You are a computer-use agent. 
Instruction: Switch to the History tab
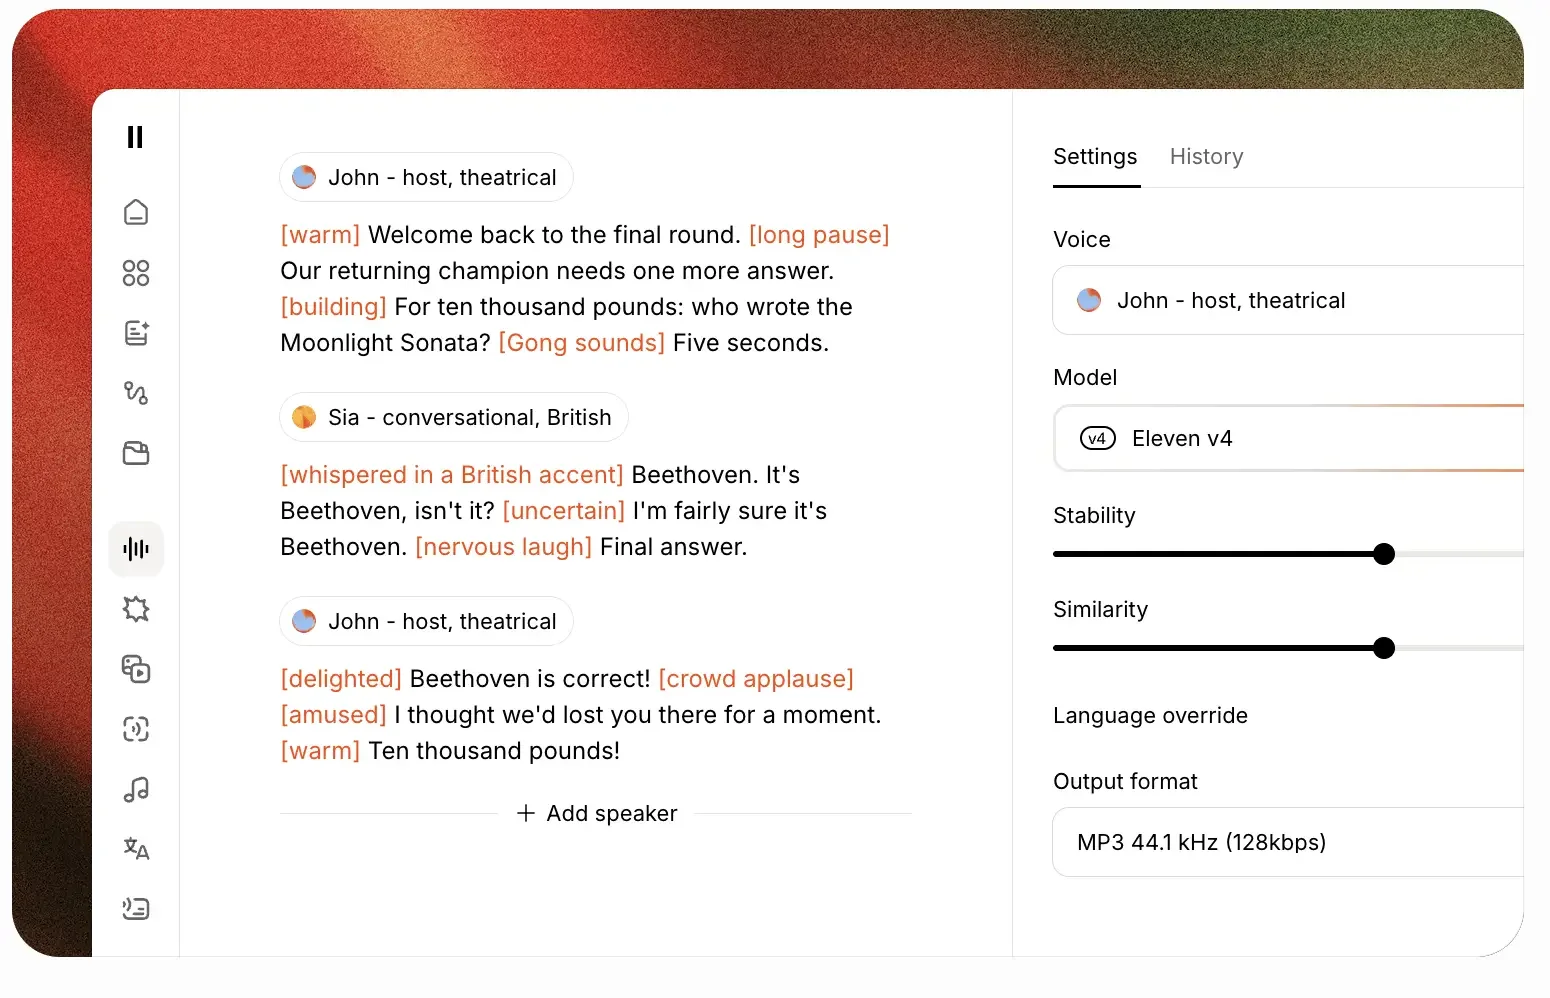tap(1206, 157)
